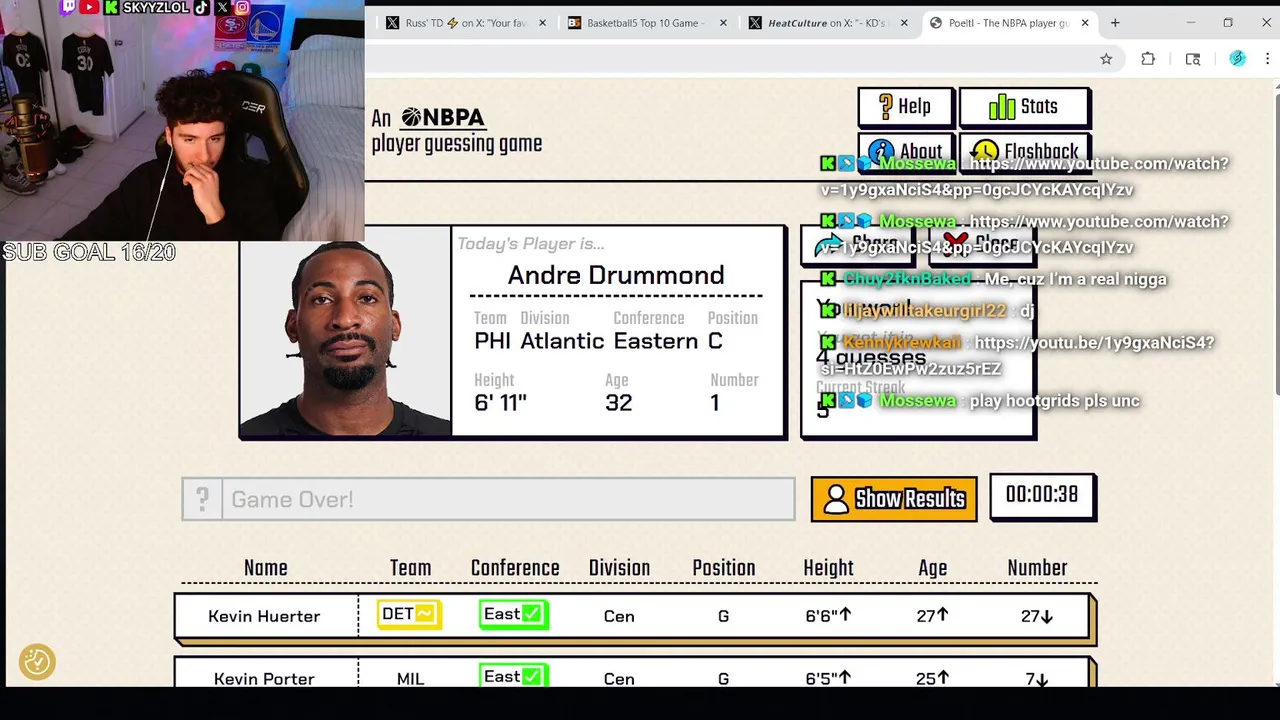Click the 00:00:38 timer display
1280x720 pixels.
[1042, 495]
